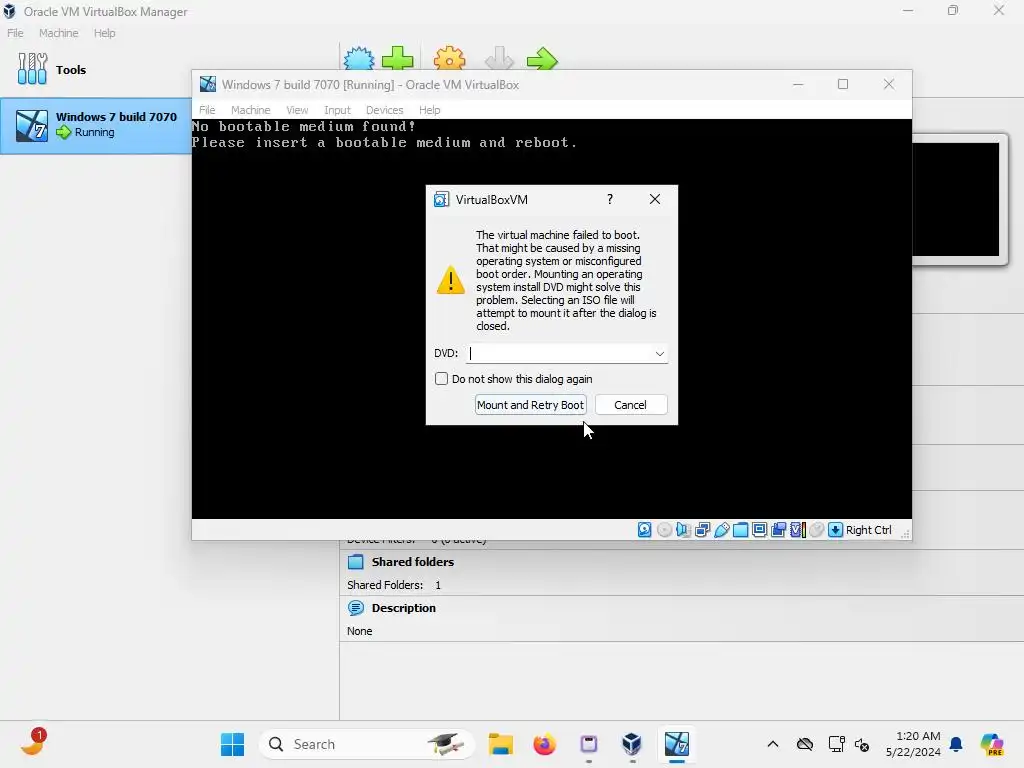1024x768 pixels.
Task: Open Settings via the orange gear icon
Action: click(449, 59)
